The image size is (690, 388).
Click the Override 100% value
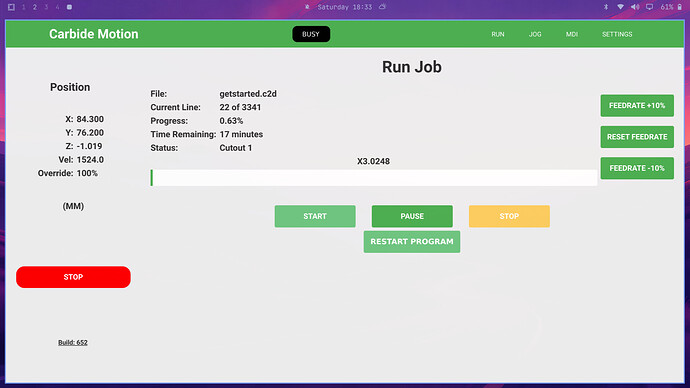coord(87,173)
